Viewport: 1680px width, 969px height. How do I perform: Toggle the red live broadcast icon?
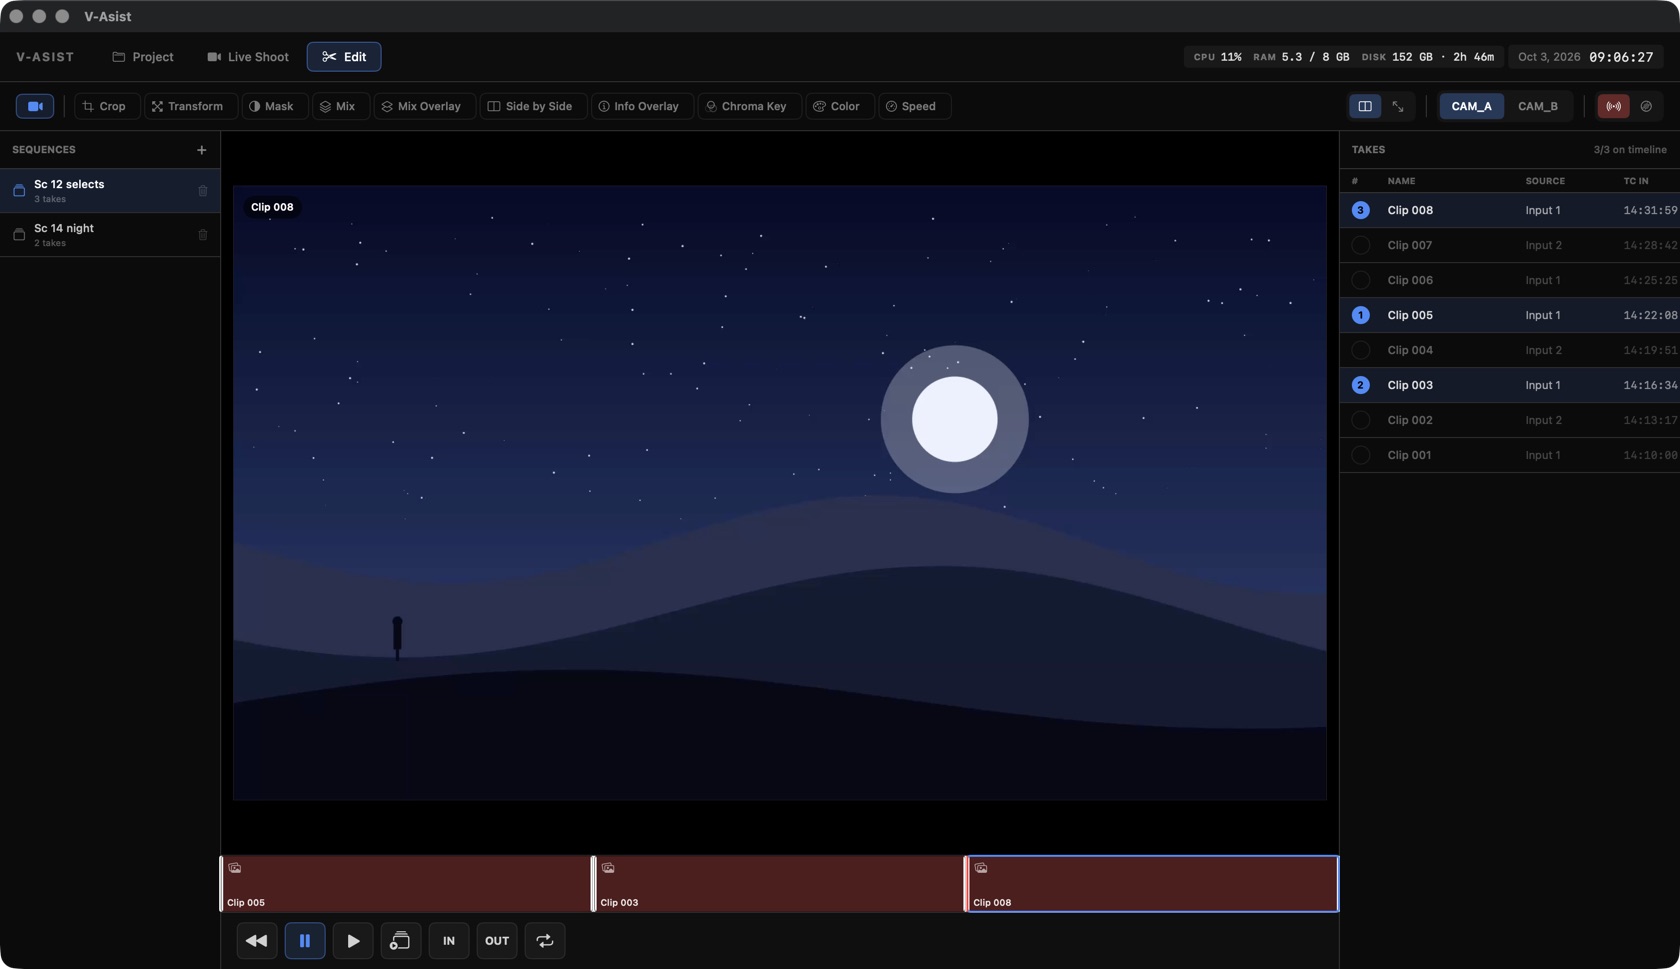coord(1614,106)
